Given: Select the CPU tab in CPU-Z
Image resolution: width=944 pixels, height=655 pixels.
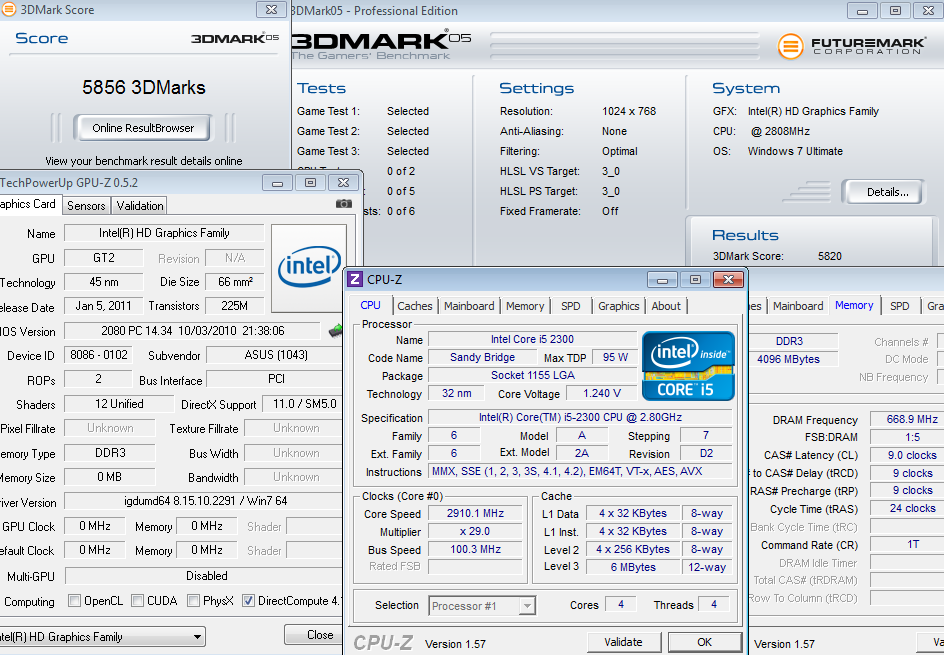Looking at the screenshot, I should point(370,305).
